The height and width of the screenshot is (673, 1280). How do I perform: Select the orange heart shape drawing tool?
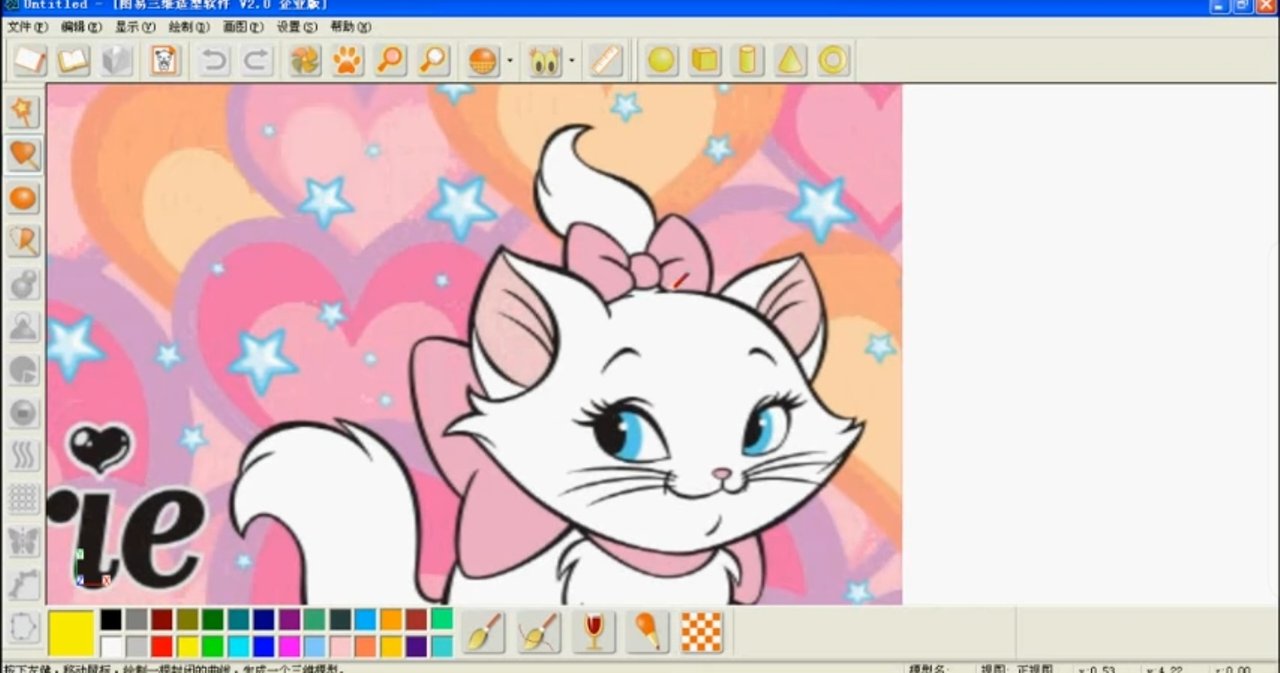(23, 154)
